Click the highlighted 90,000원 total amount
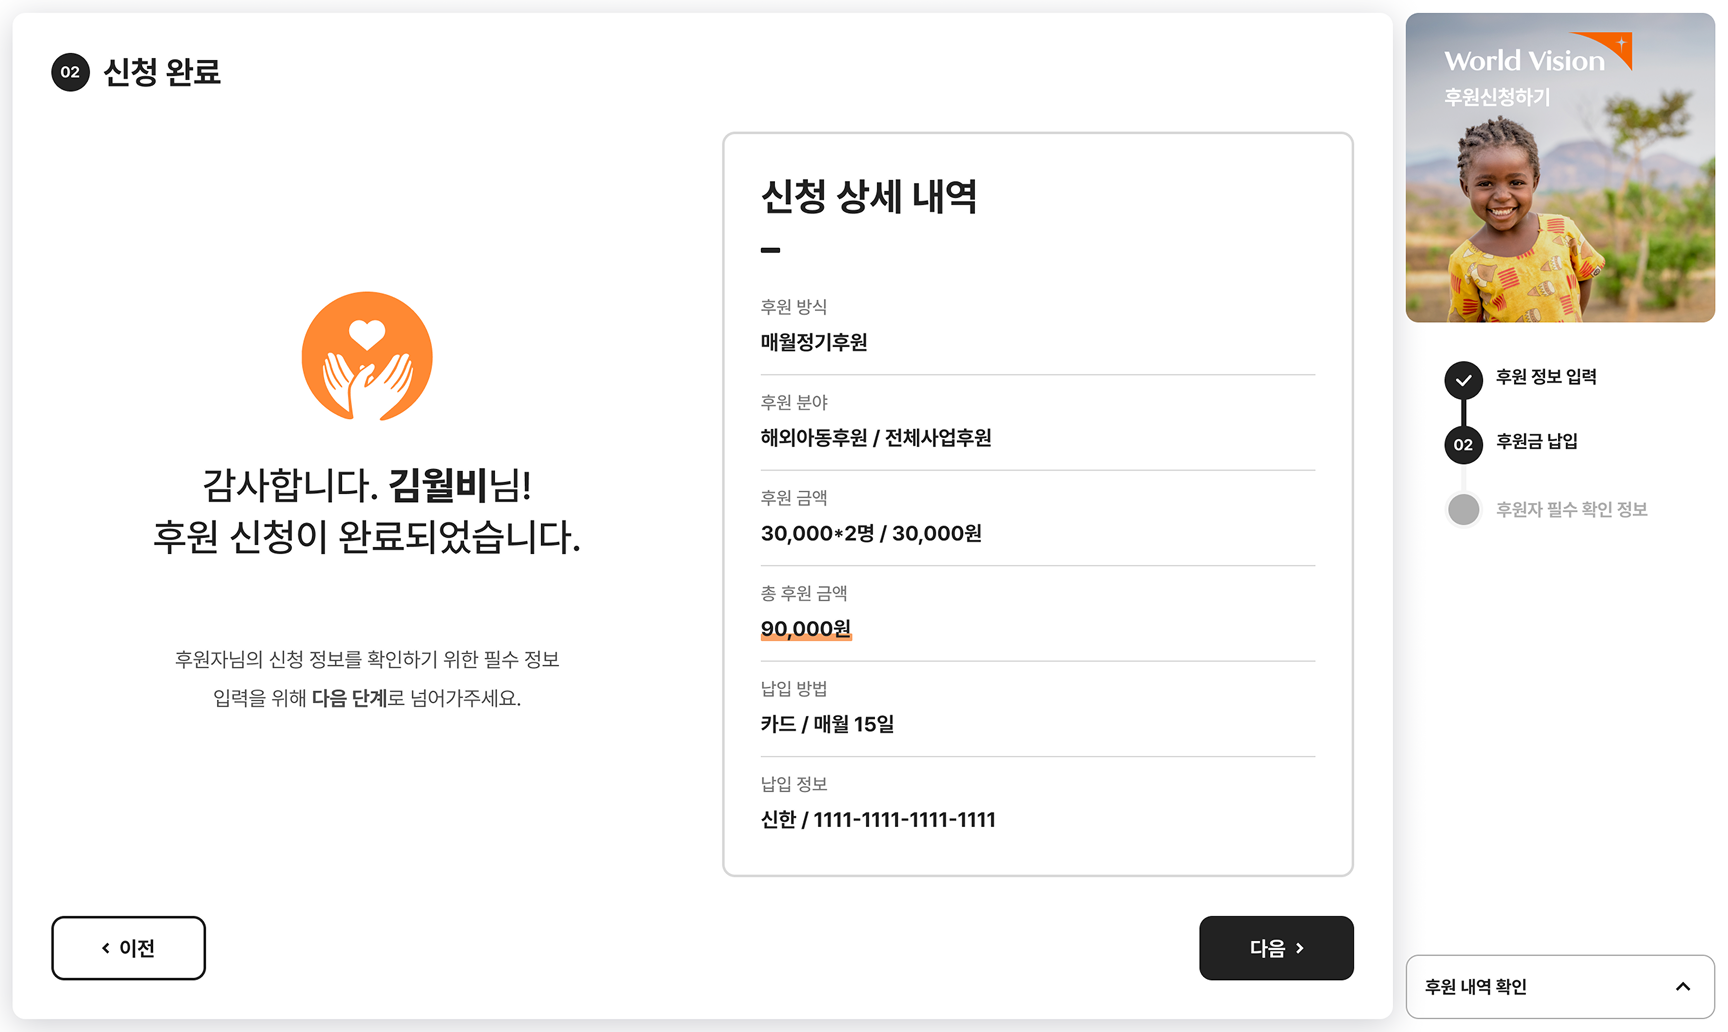The width and height of the screenshot is (1728, 1032). pos(806,629)
